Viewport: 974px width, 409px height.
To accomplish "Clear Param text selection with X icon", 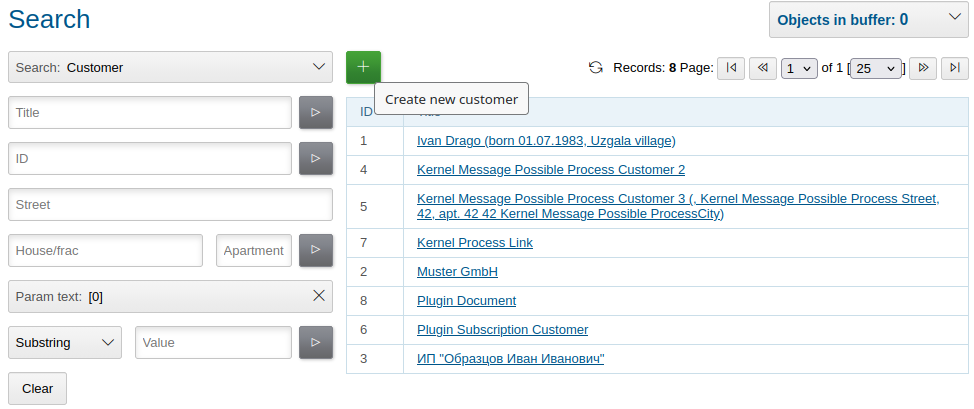I will [x=319, y=296].
